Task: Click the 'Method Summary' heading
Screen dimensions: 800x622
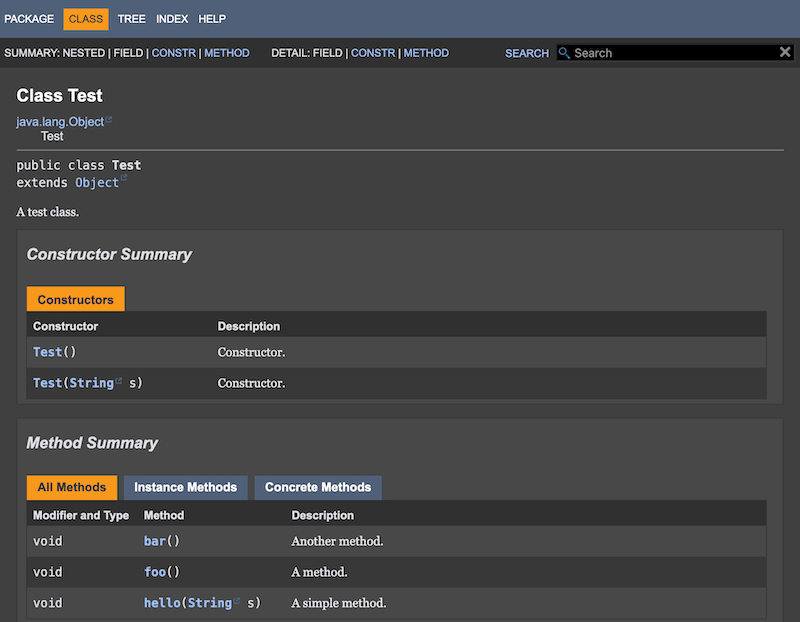Action: tap(92, 443)
